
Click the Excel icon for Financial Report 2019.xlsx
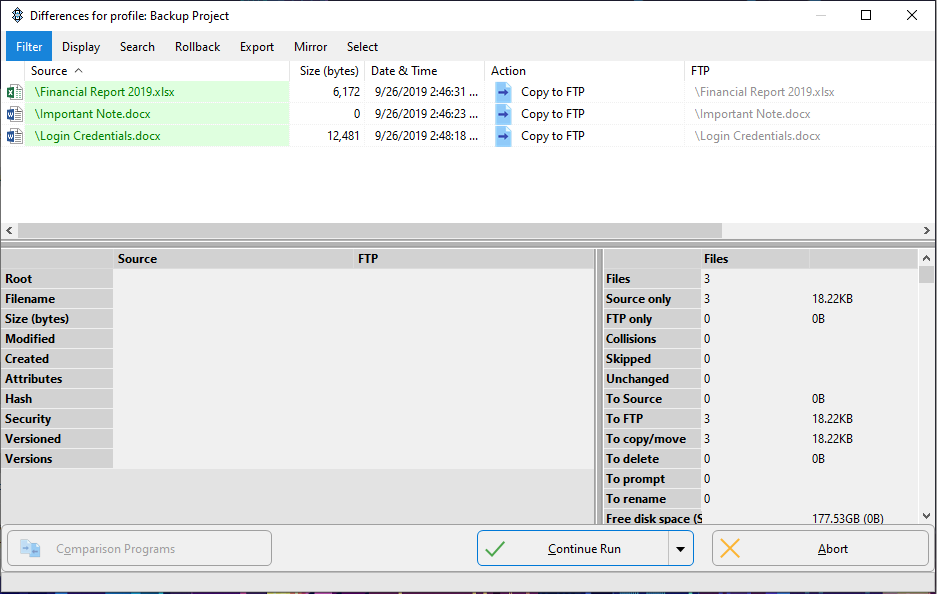point(14,92)
